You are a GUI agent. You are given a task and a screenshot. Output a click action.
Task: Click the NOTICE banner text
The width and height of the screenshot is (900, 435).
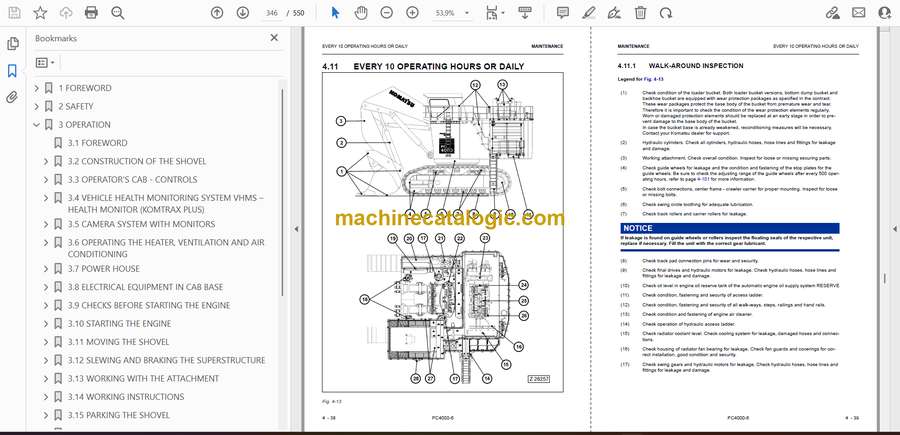(x=638, y=228)
